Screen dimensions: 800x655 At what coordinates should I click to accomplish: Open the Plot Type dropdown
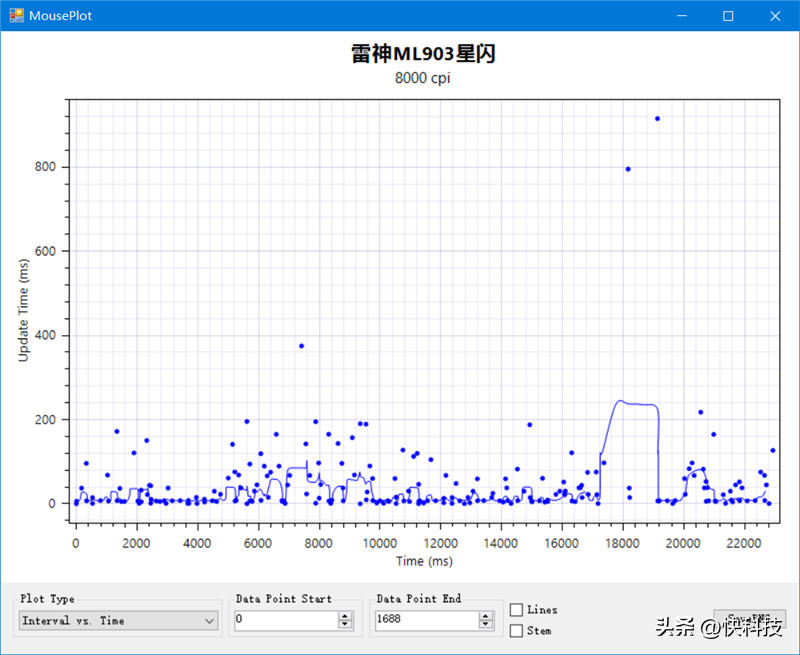pos(118,620)
